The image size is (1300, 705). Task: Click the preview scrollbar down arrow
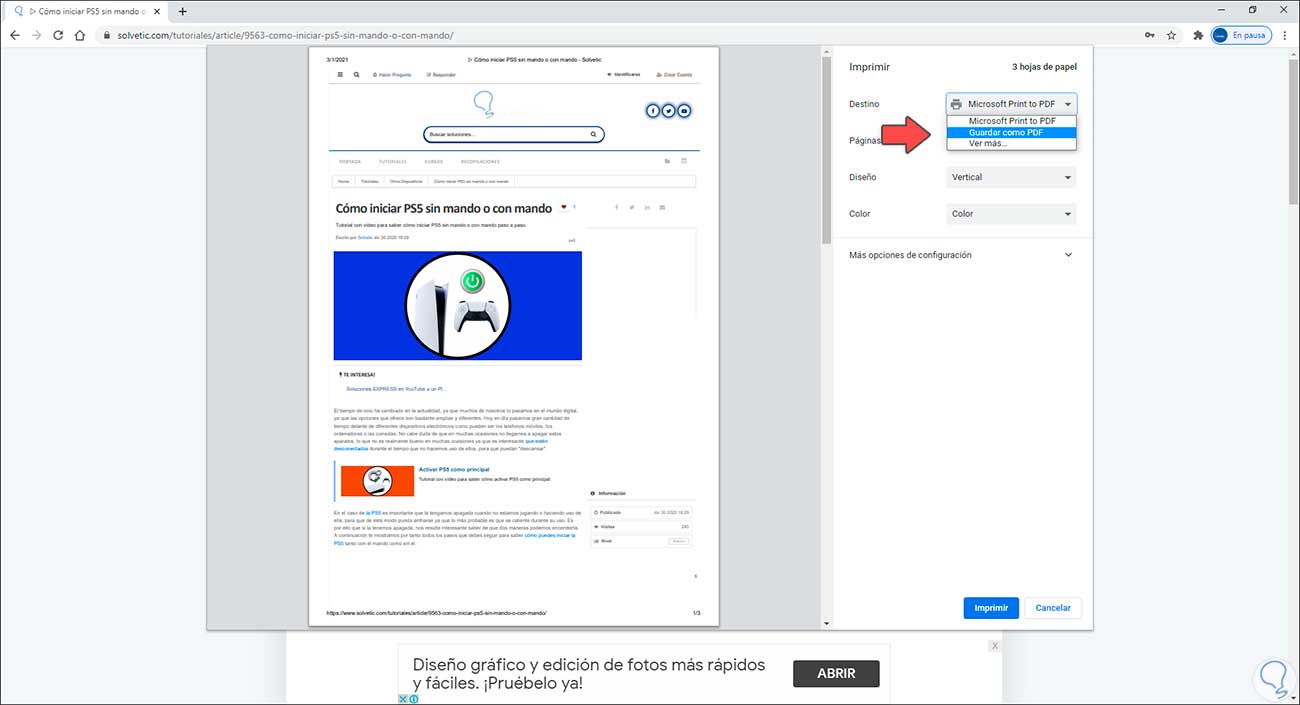[x=825, y=624]
